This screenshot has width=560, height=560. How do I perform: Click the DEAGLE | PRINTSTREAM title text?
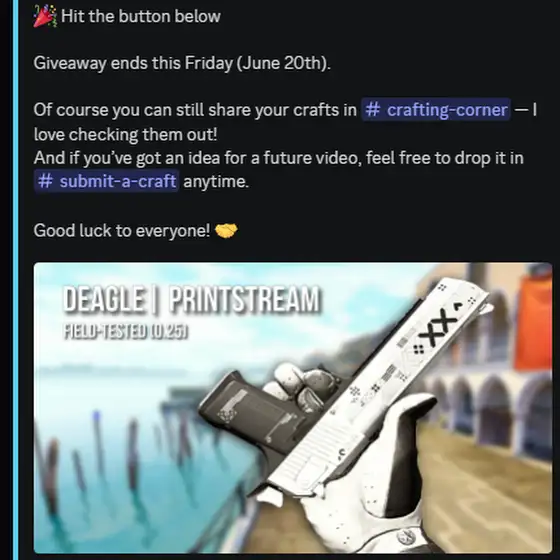[191, 299]
